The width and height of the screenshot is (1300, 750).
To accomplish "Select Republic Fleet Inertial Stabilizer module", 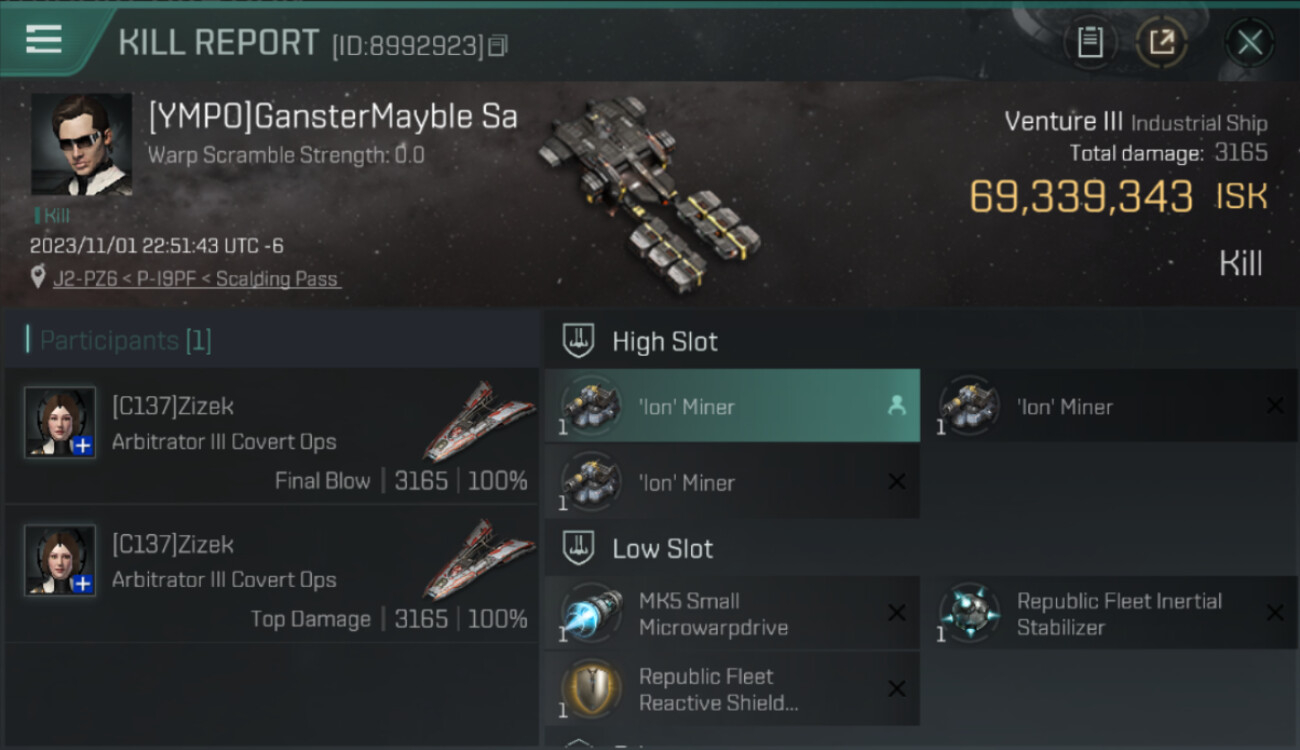I will [x=1110, y=614].
